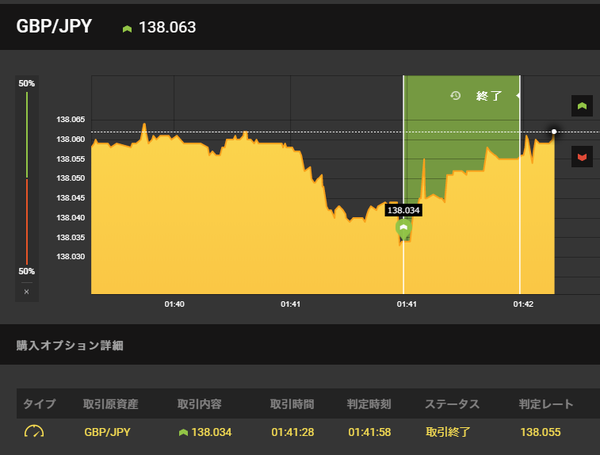Click the 取引時間 column header

292,404
